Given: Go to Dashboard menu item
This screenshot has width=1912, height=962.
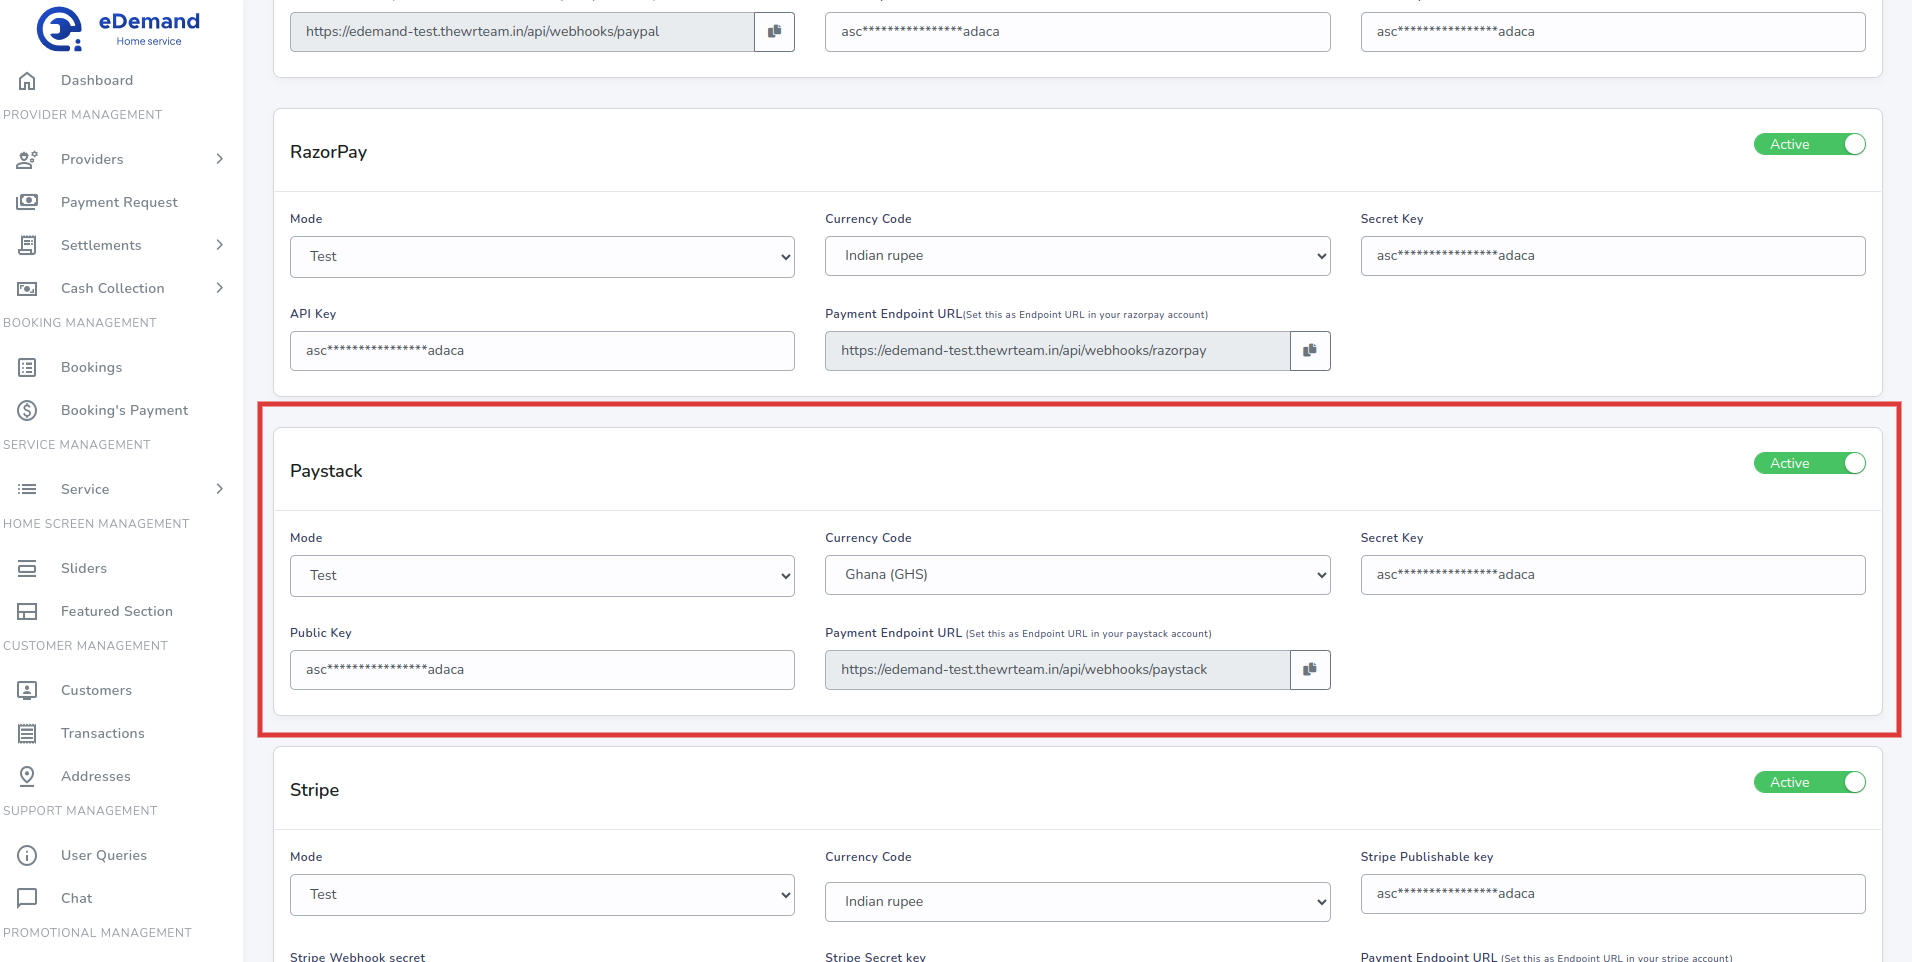Looking at the screenshot, I should (97, 80).
